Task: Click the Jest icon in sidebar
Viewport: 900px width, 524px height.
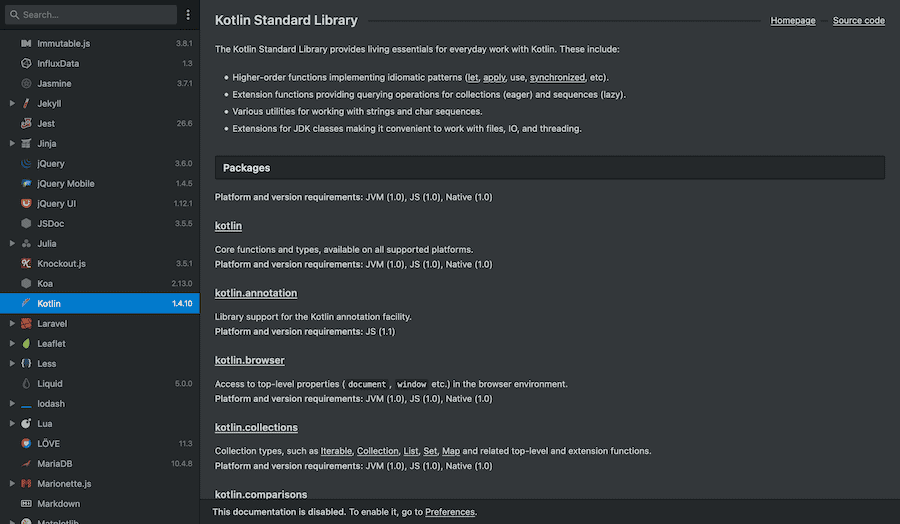Action: pyautogui.click(x=26, y=124)
